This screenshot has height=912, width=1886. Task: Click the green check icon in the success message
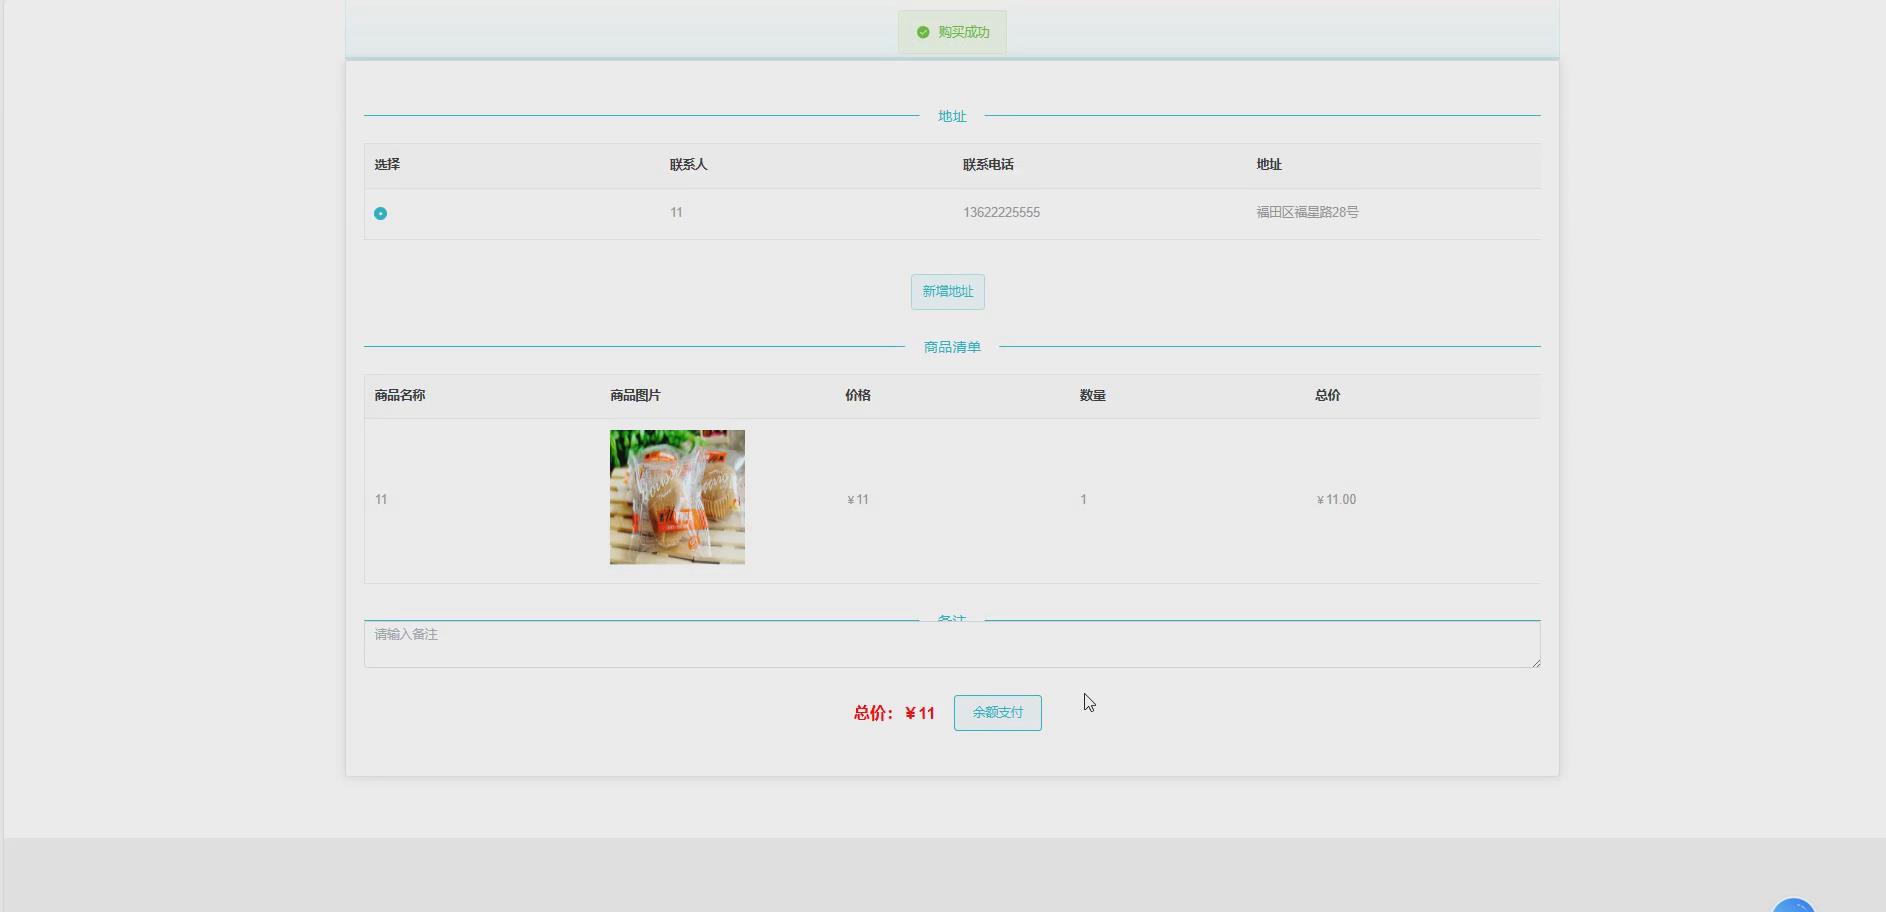(x=922, y=31)
